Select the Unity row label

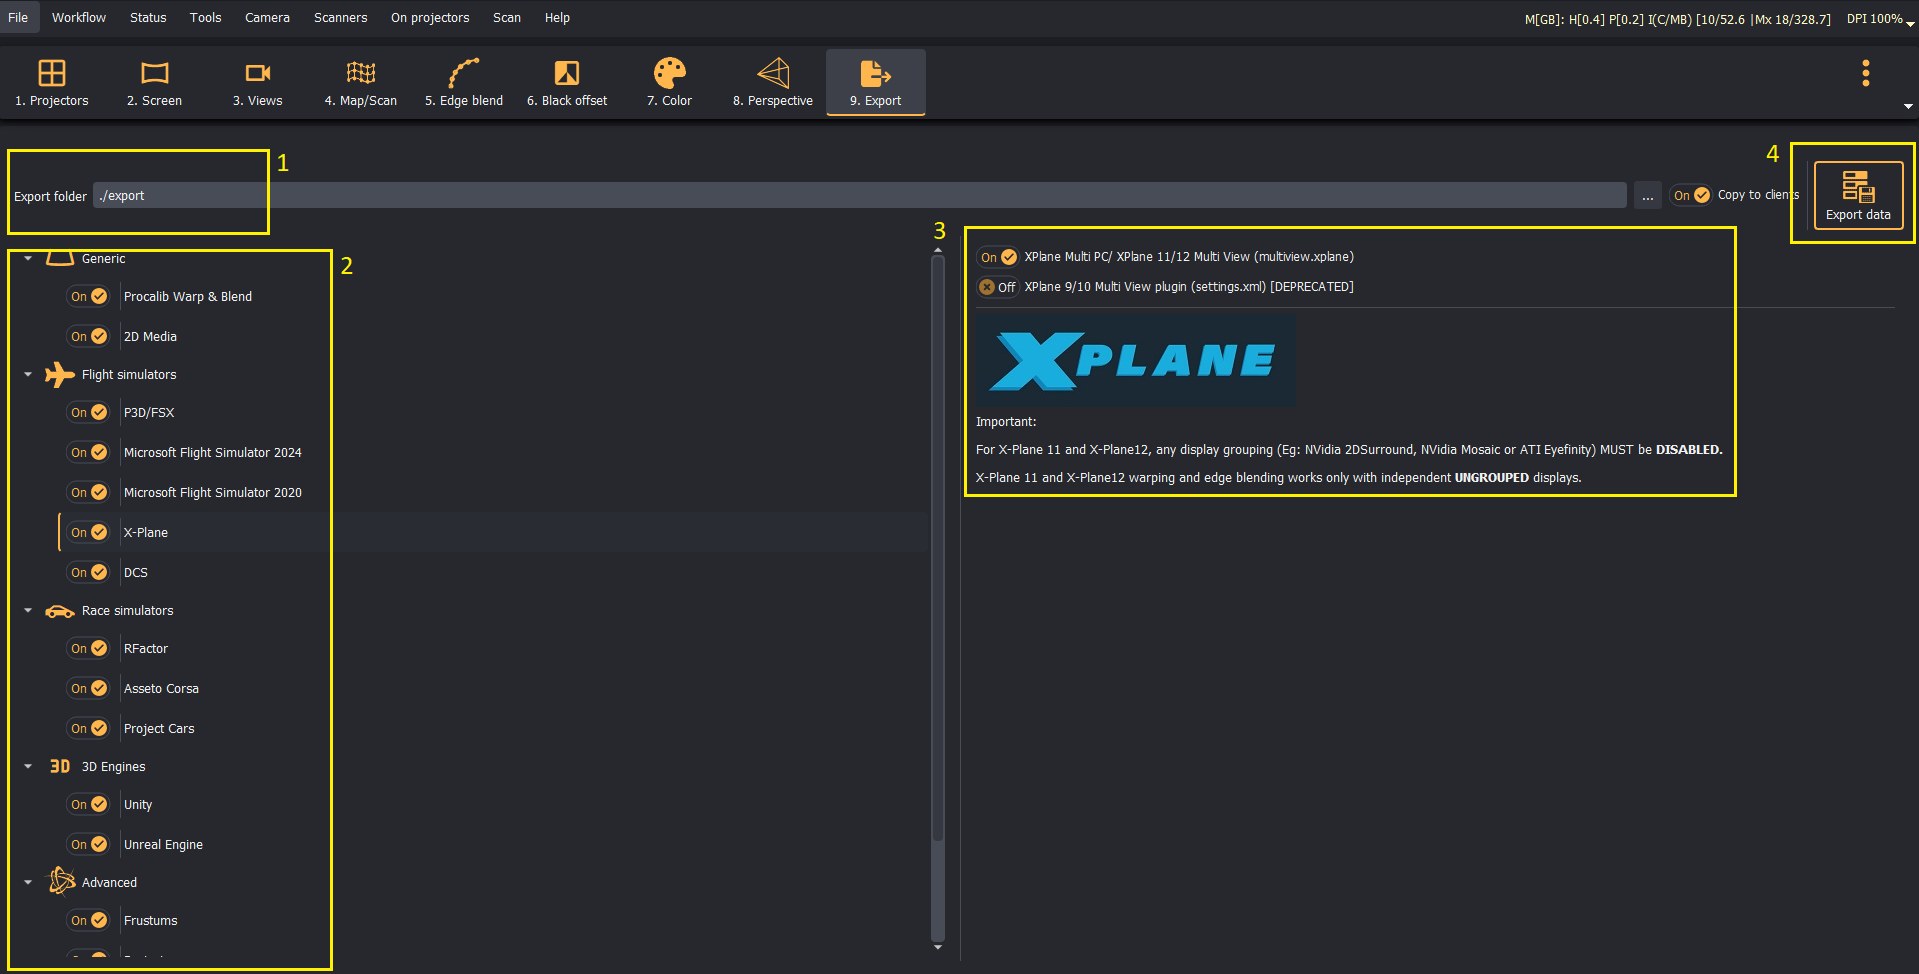pyautogui.click(x=138, y=805)
